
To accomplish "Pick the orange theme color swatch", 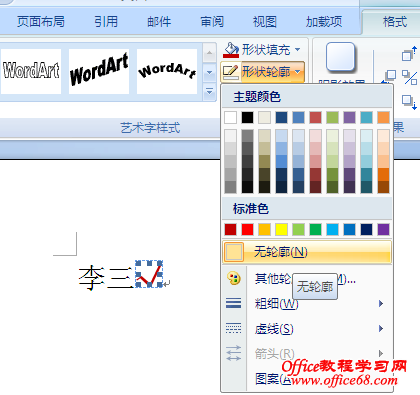I will tap(383, 117).
